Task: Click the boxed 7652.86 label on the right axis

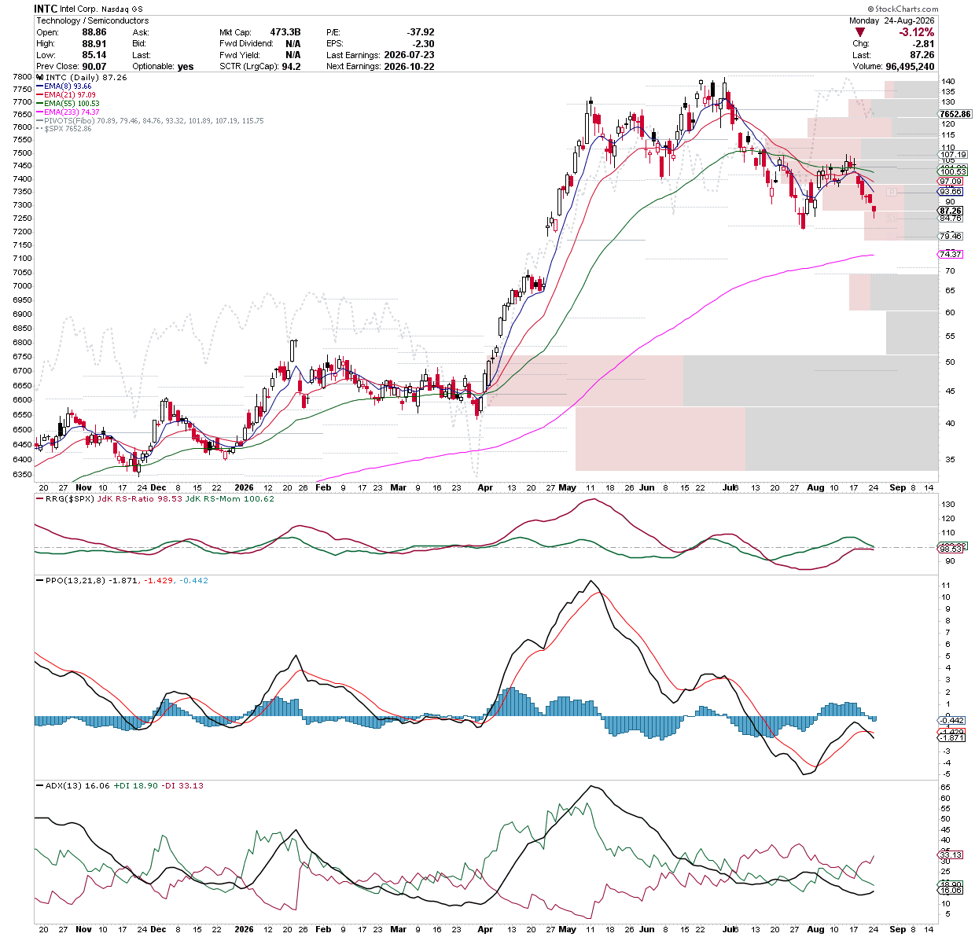Action: click(955, 114)
